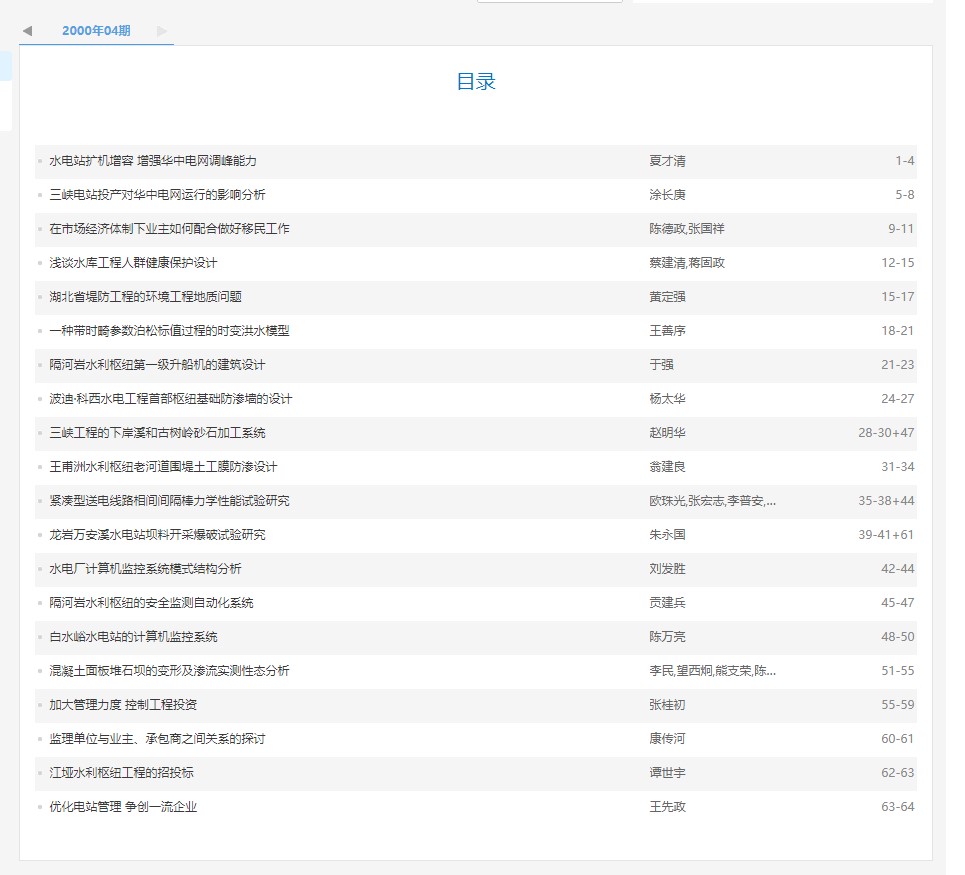
Task: Open article 水电站扩机增容 增强华中电网调峰能力
Action: coord(153,161)
